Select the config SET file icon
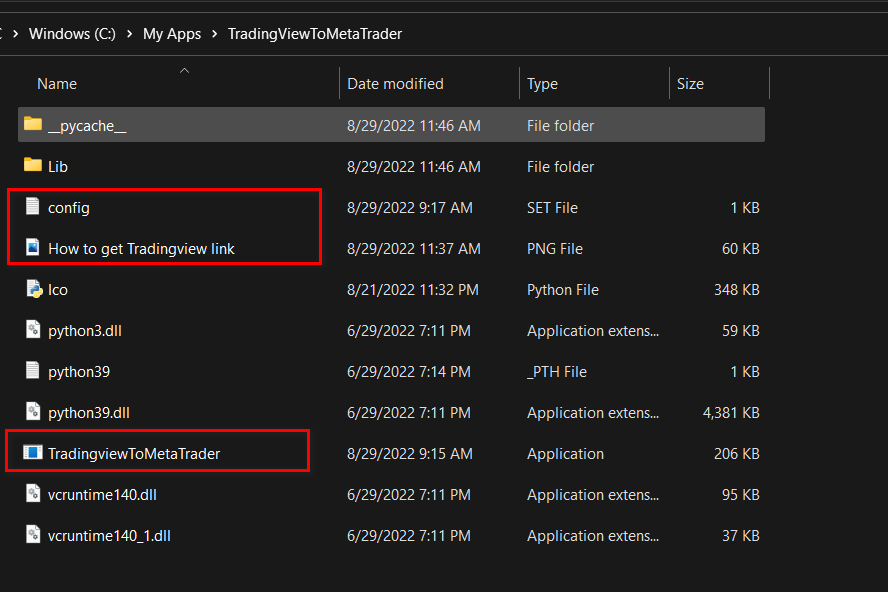Screen dimensions: 888x592 click(33, 207)
